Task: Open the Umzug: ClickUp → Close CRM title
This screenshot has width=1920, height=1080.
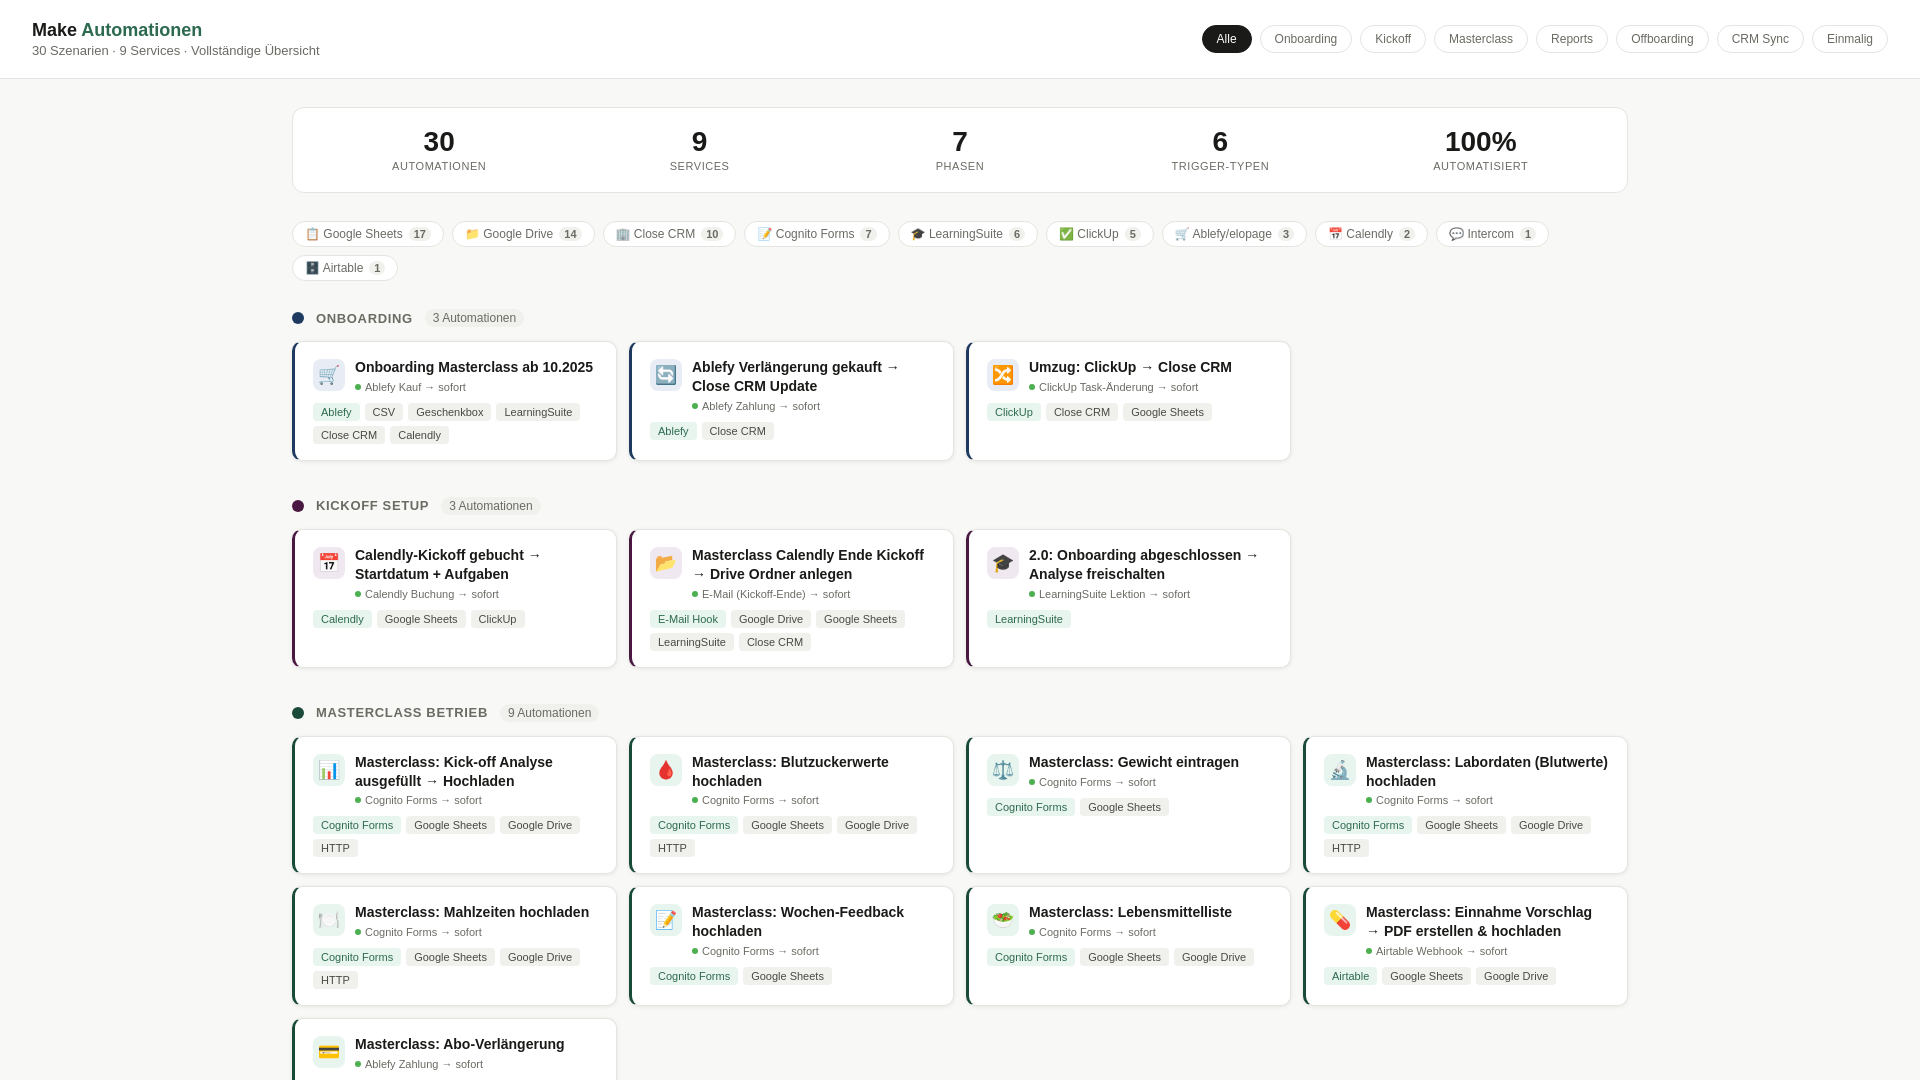Action: (1130, 367)
